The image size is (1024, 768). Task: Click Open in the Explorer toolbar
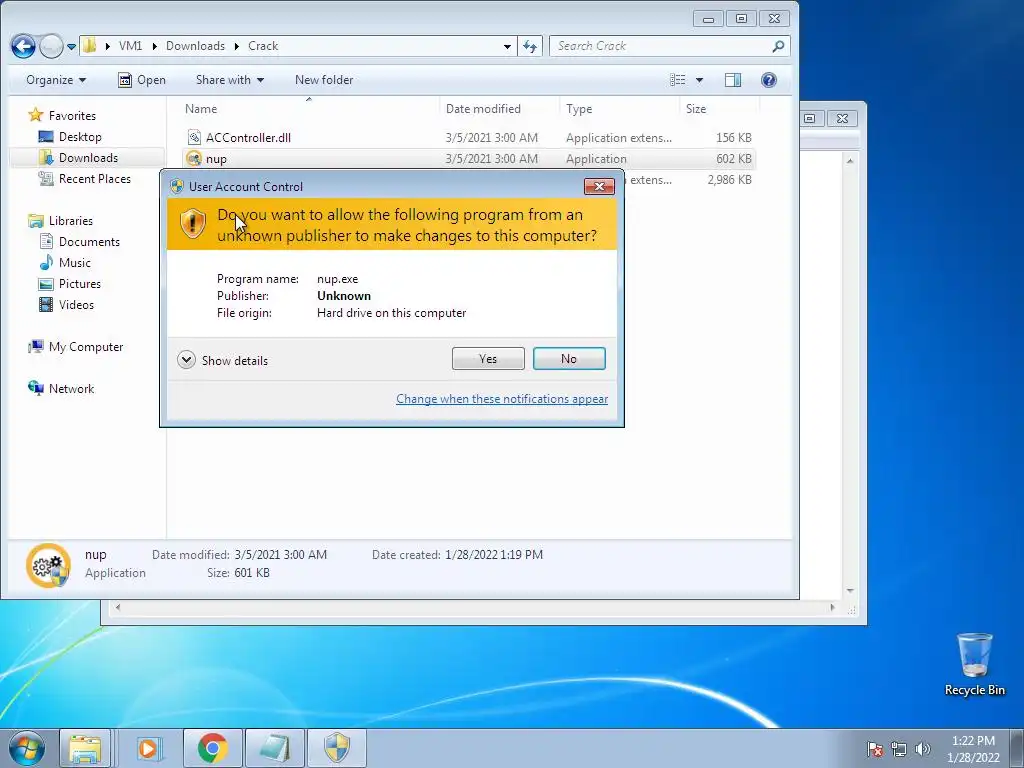(x=142, y=80)
